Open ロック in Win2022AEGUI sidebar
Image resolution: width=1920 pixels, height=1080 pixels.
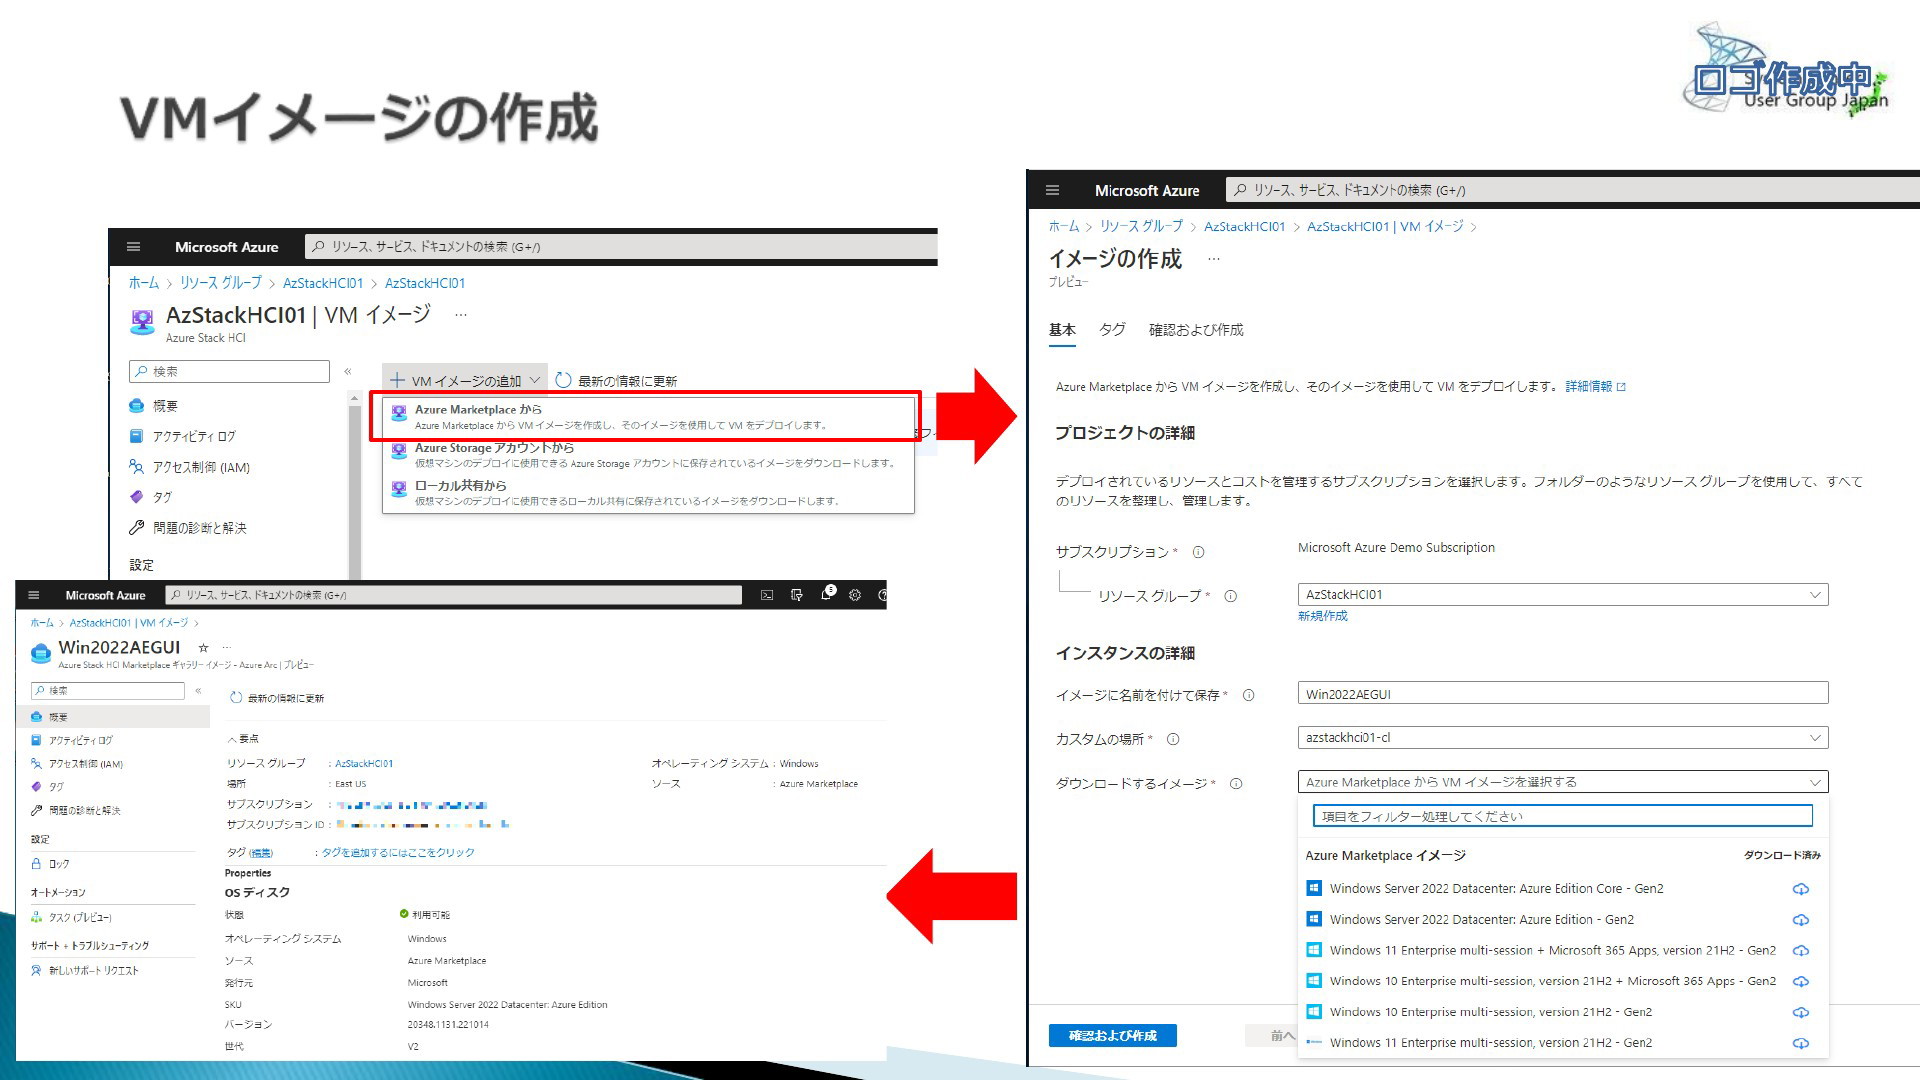point(50,864)
